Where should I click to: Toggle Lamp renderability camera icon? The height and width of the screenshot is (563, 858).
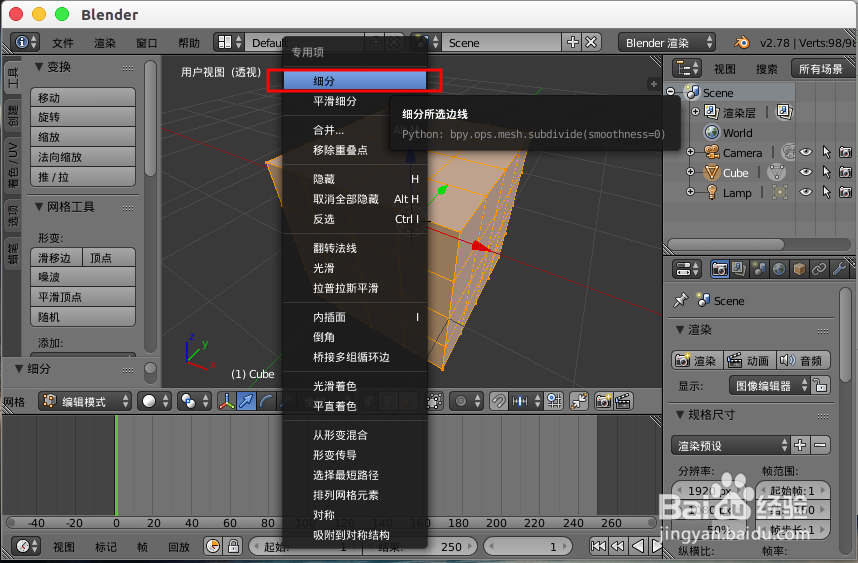click(845, 192)
